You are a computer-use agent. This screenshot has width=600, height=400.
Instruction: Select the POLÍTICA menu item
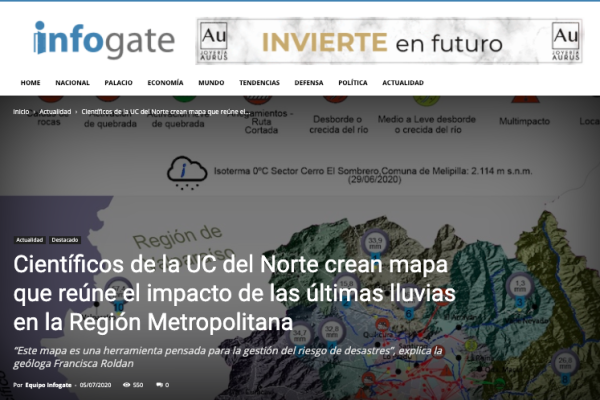click(353, 83)
